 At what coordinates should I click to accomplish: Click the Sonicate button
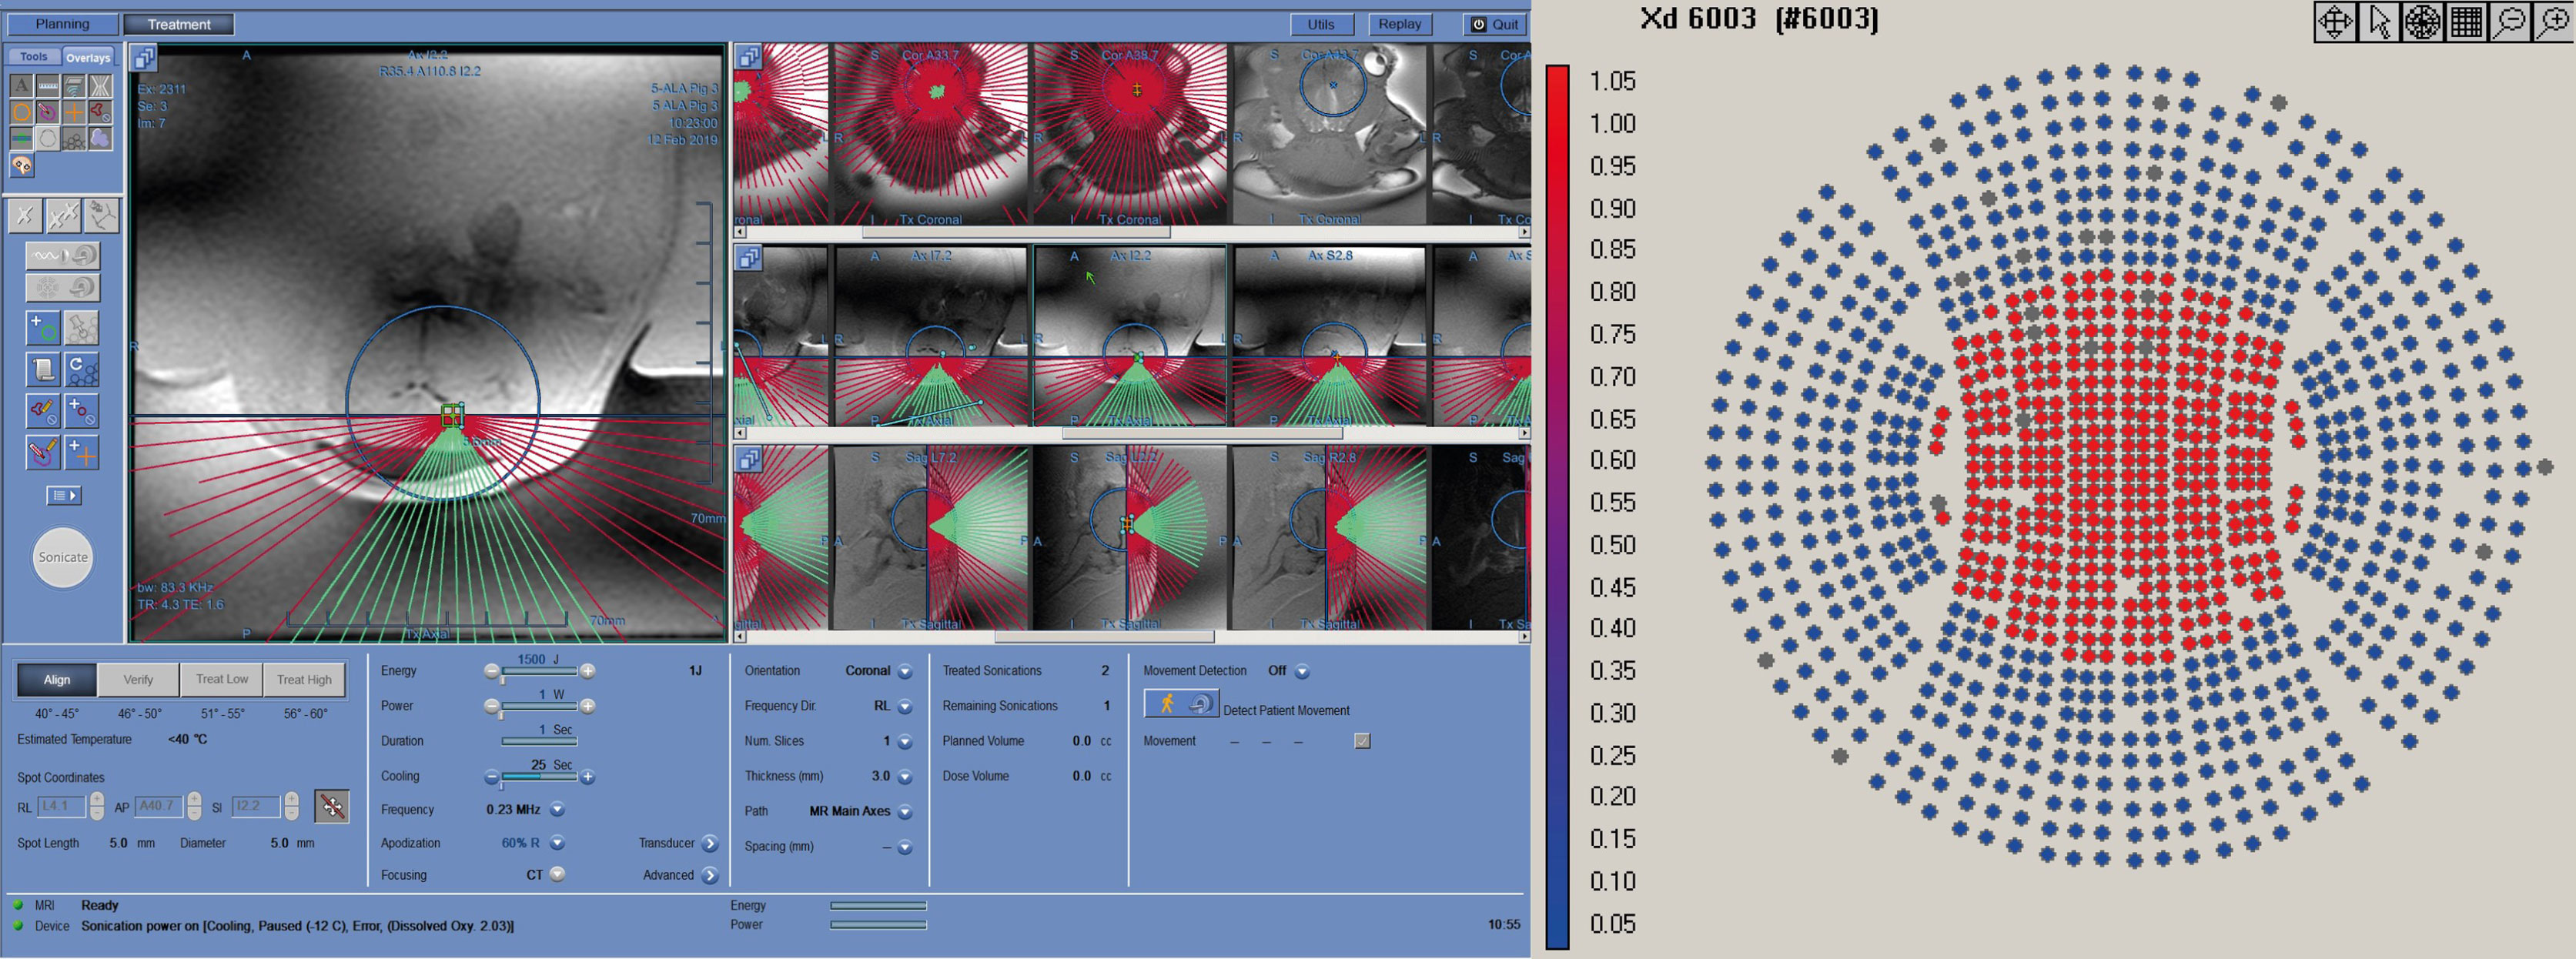pyautogui.click(x=63, y=557)
